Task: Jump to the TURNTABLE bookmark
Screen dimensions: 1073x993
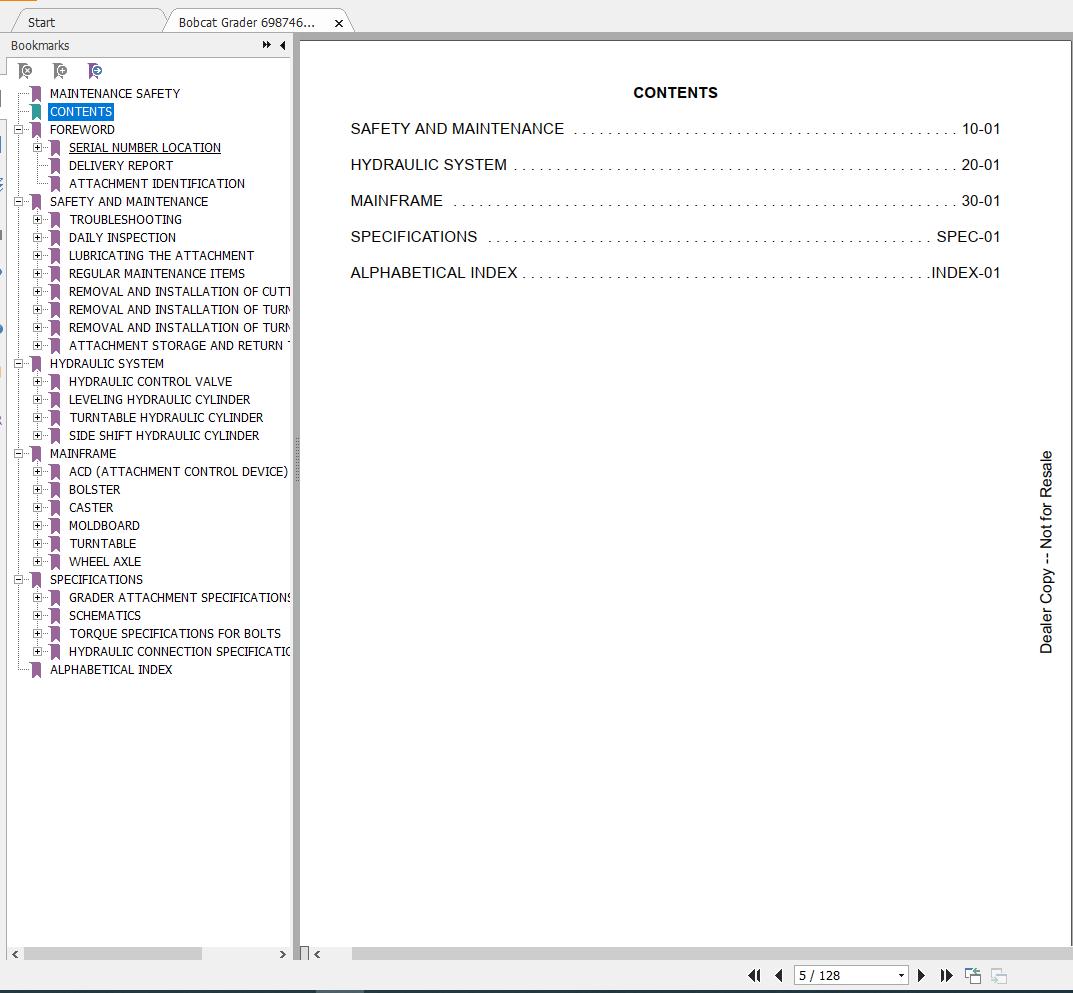Action: pos(103,543)
